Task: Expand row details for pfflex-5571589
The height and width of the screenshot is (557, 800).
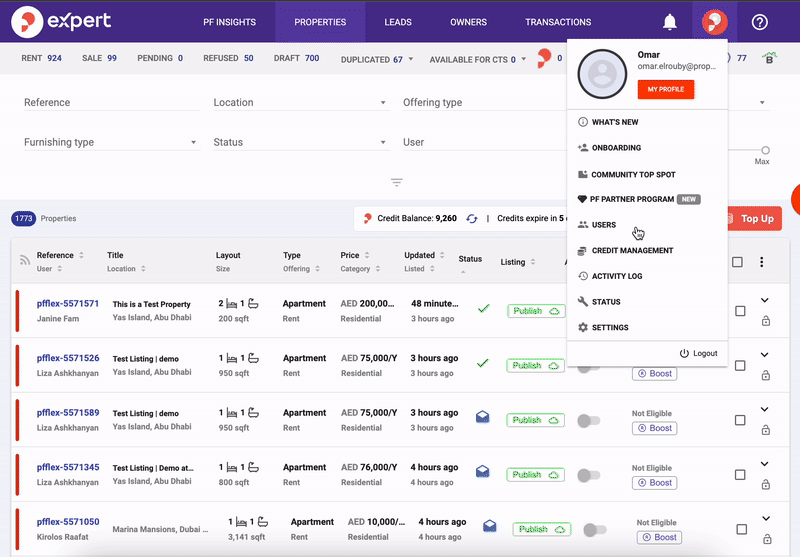Action: point(764,409)
